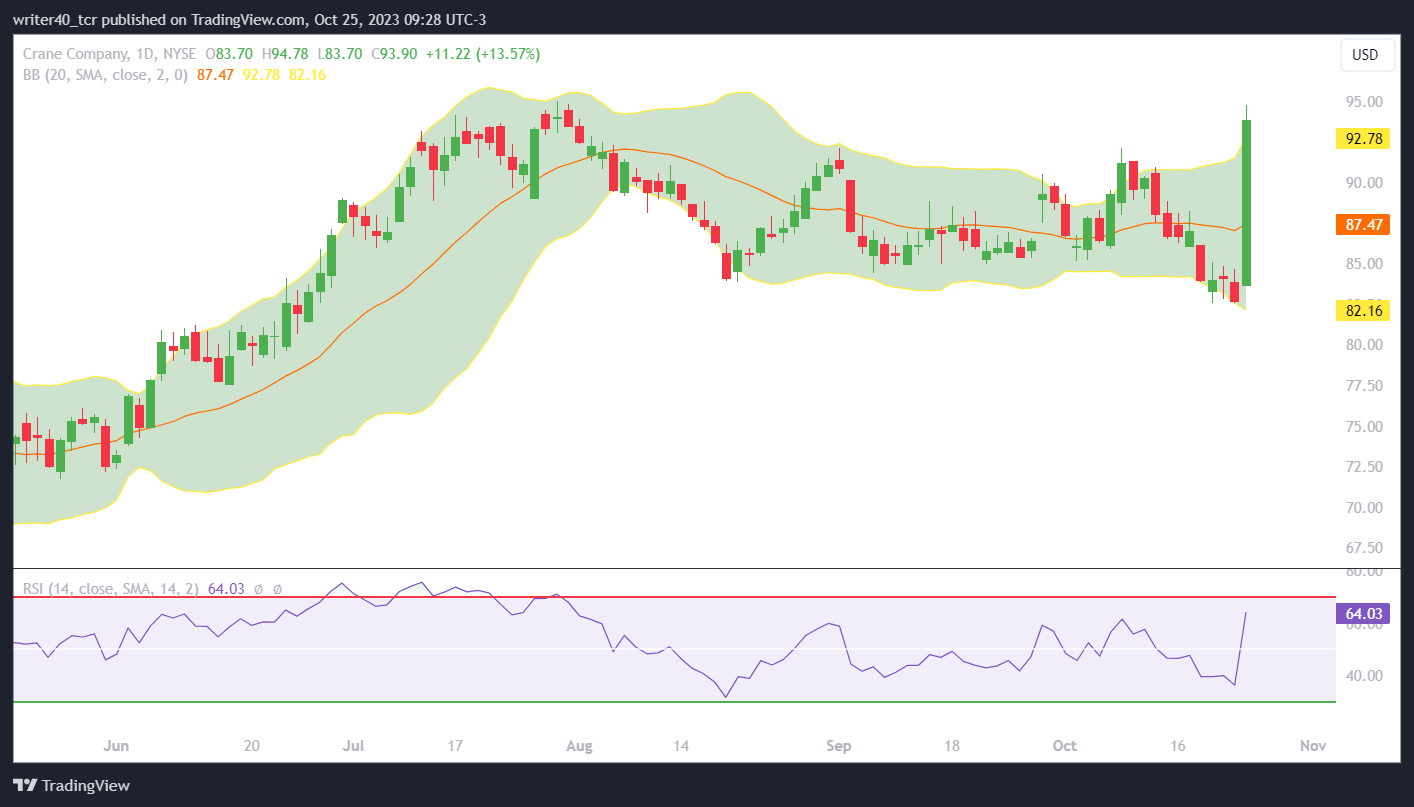Click the Oct label on the time axis

click(1065, 746)
